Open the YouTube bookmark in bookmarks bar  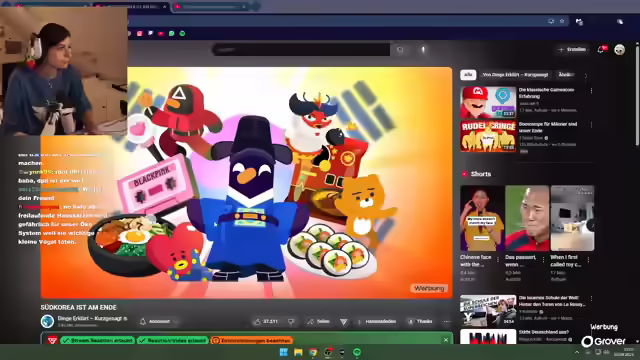161,33
